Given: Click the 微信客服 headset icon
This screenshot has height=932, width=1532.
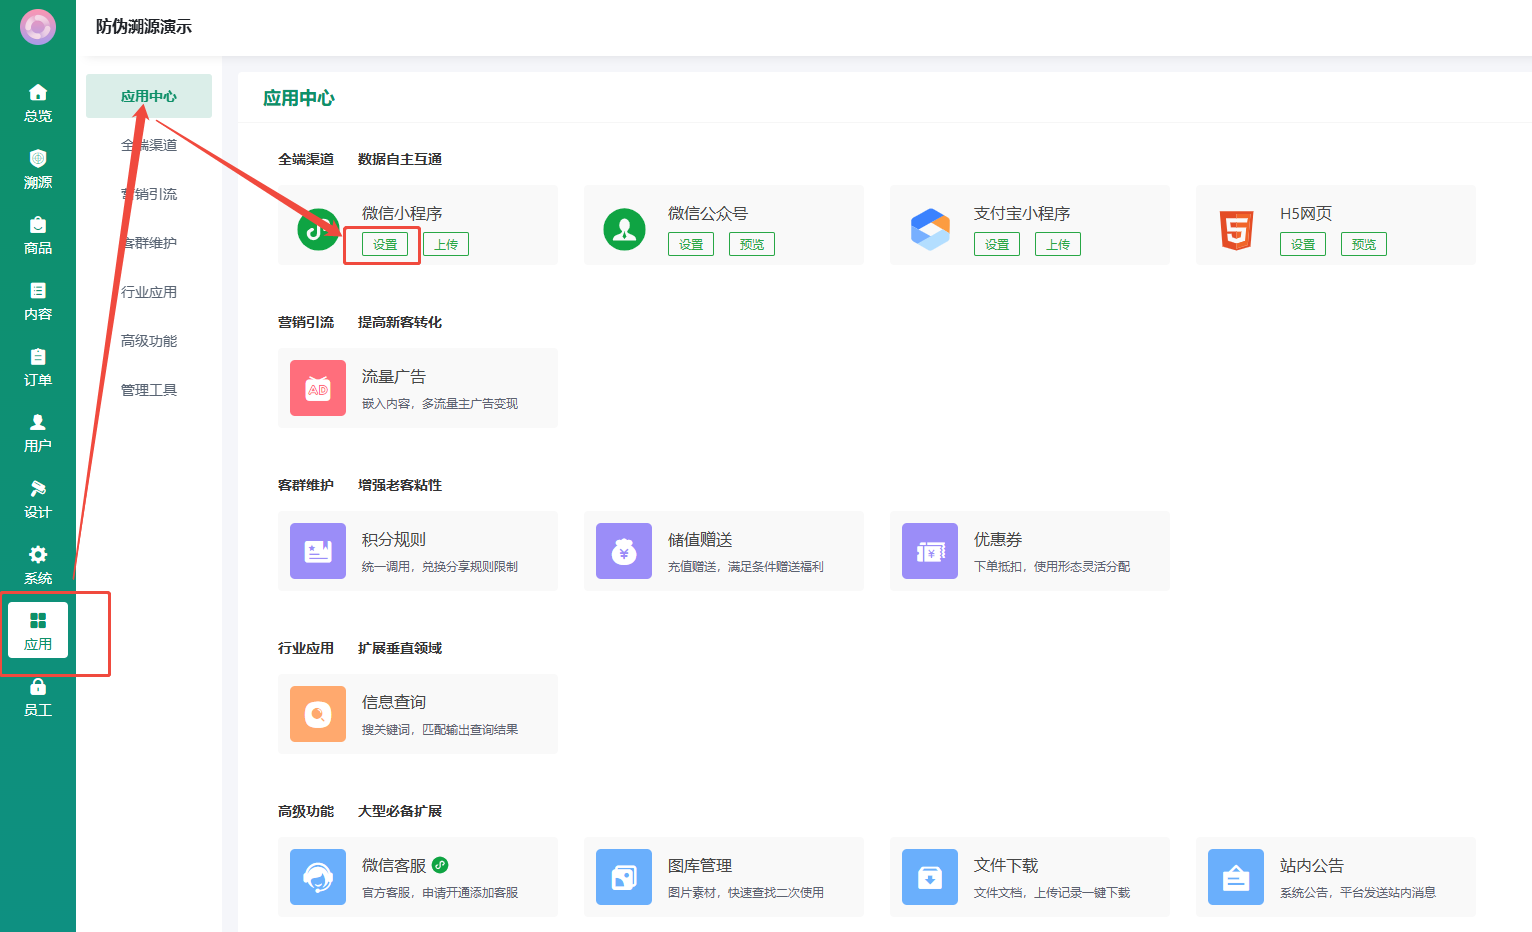Looking at the screenshot, I should tap(318, 877).
